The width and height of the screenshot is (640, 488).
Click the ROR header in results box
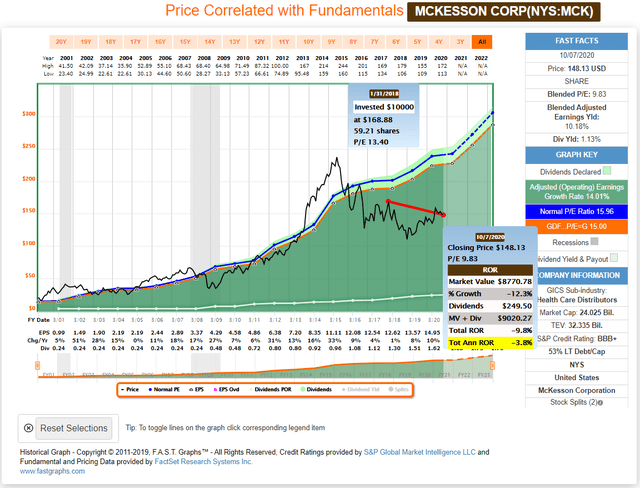pos(490,270)
